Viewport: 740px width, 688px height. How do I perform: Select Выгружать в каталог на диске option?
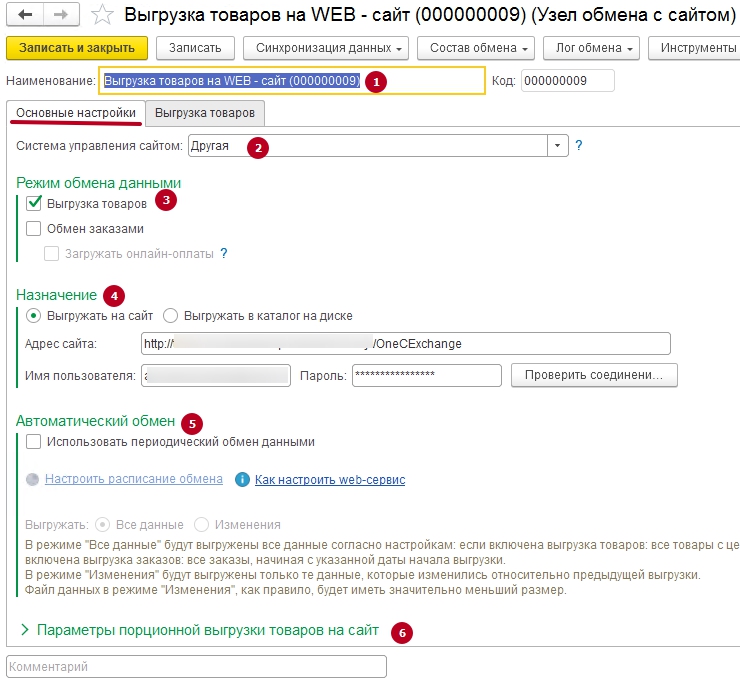[171, 316]
